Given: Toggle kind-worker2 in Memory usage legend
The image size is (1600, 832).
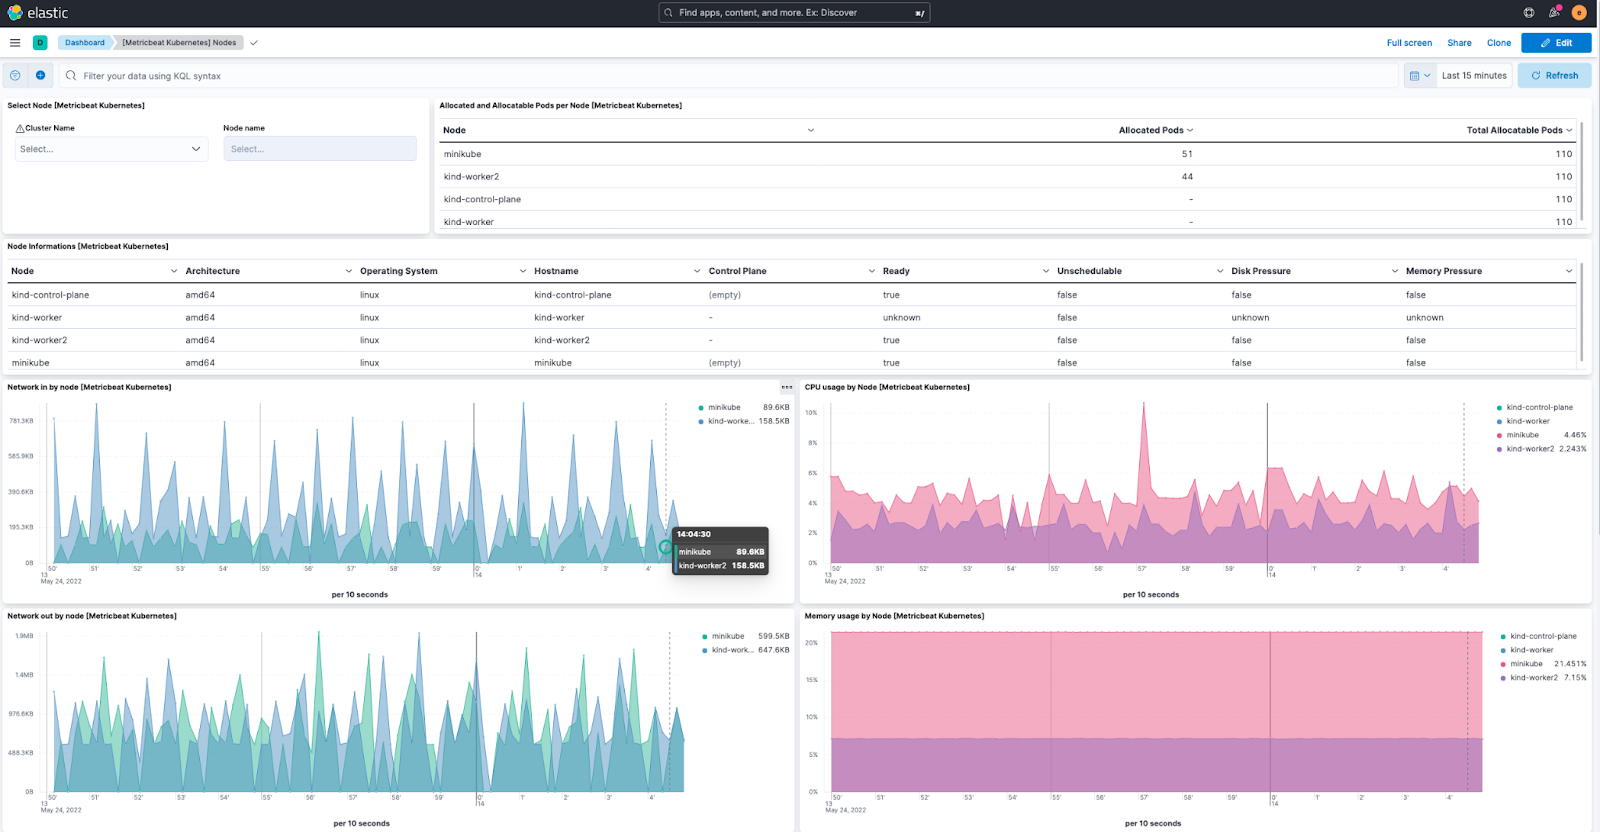Looking at the screenshot, I should point(1534,678).
